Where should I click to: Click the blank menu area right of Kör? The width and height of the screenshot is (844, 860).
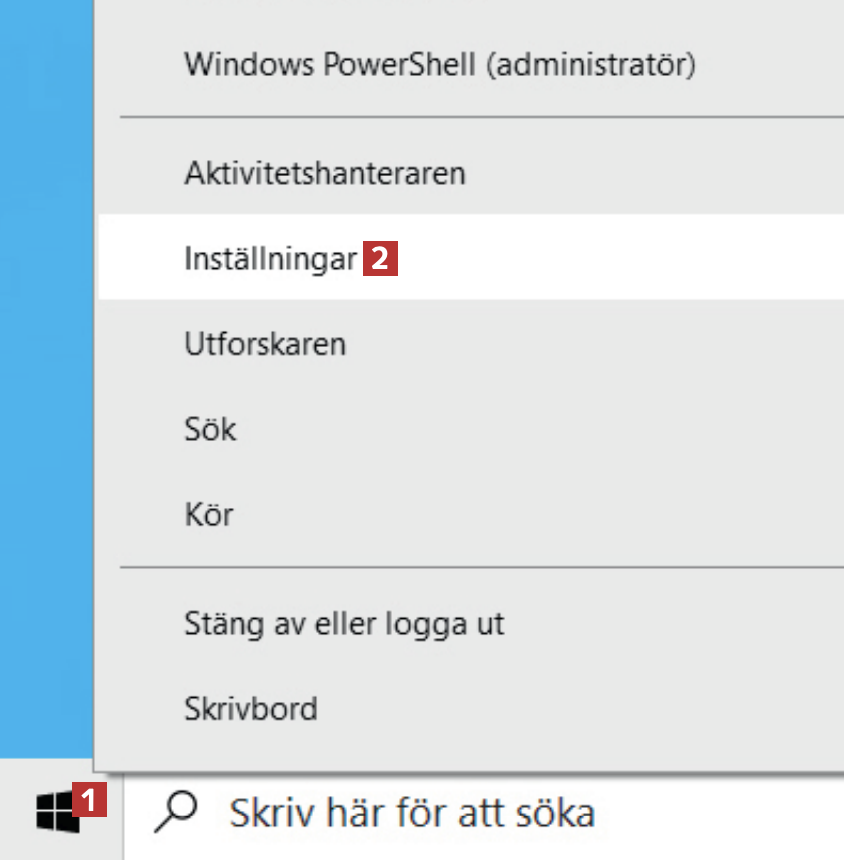[550, 516]
